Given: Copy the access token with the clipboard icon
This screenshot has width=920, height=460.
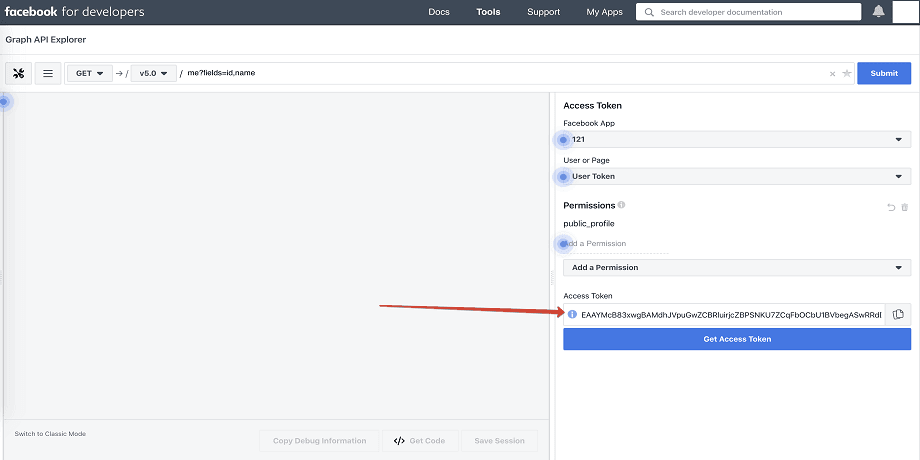Looking at the screenshot, I should 898,314.
